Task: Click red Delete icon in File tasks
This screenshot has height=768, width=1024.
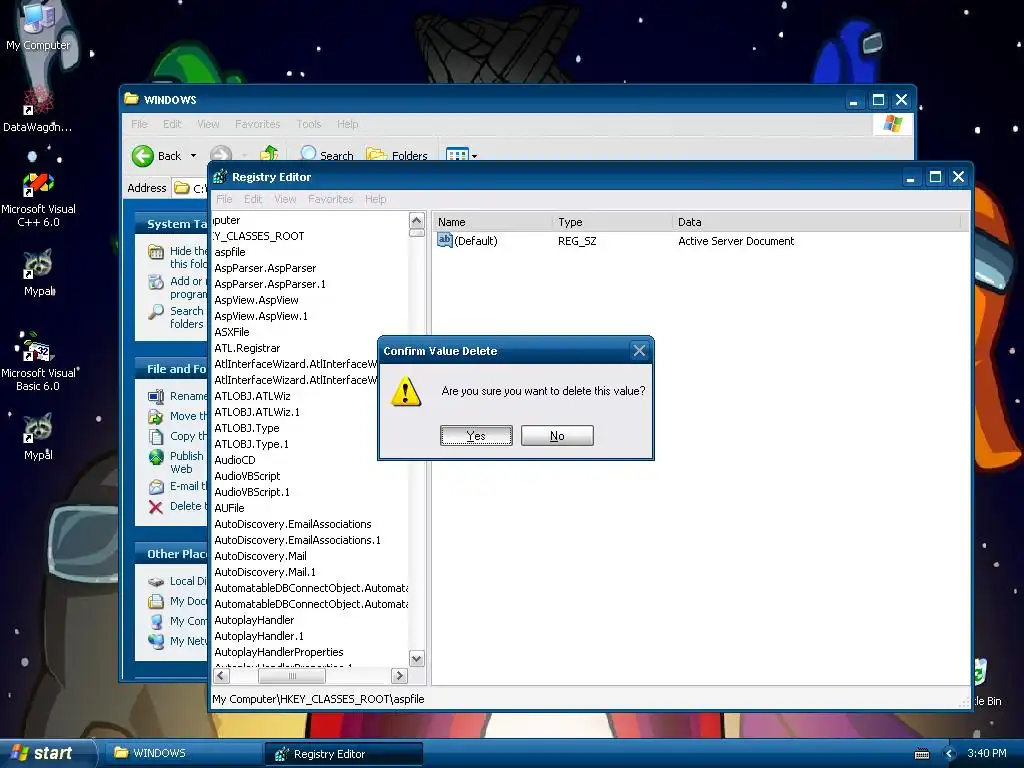Action: point(155,507)
